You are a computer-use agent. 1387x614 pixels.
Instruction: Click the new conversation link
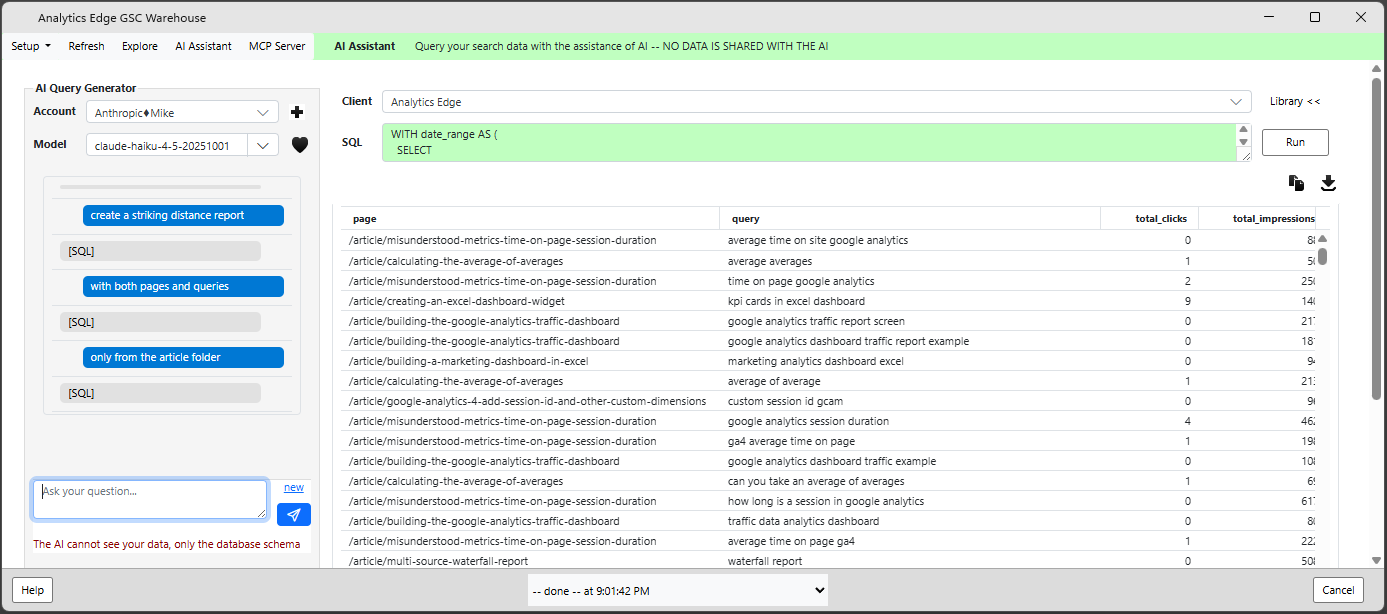(x=294, y=488)
